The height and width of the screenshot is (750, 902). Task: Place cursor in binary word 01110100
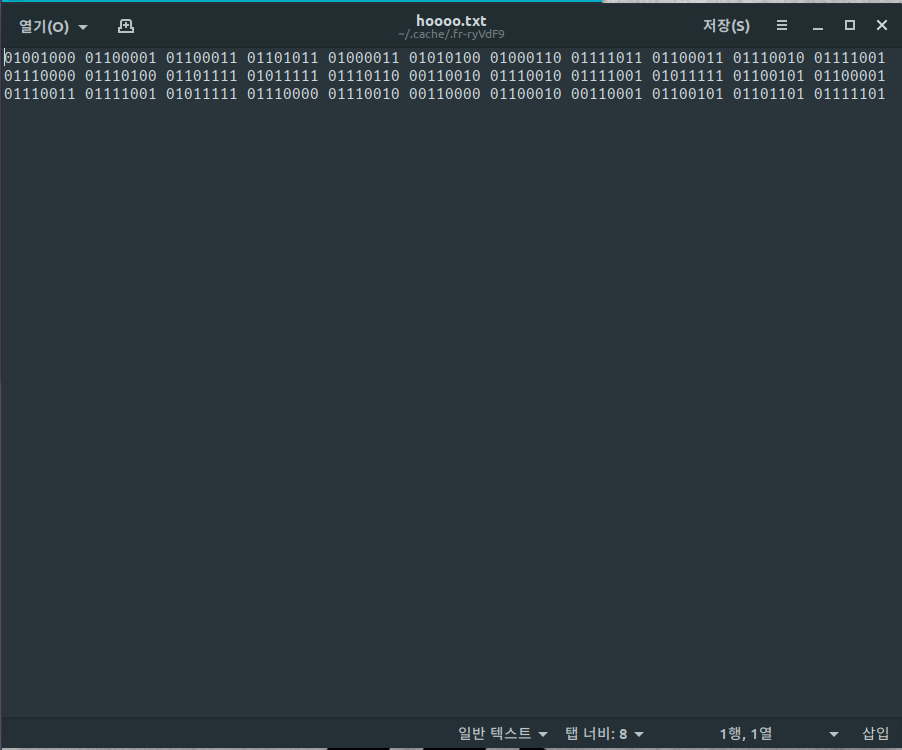(121, 76)
